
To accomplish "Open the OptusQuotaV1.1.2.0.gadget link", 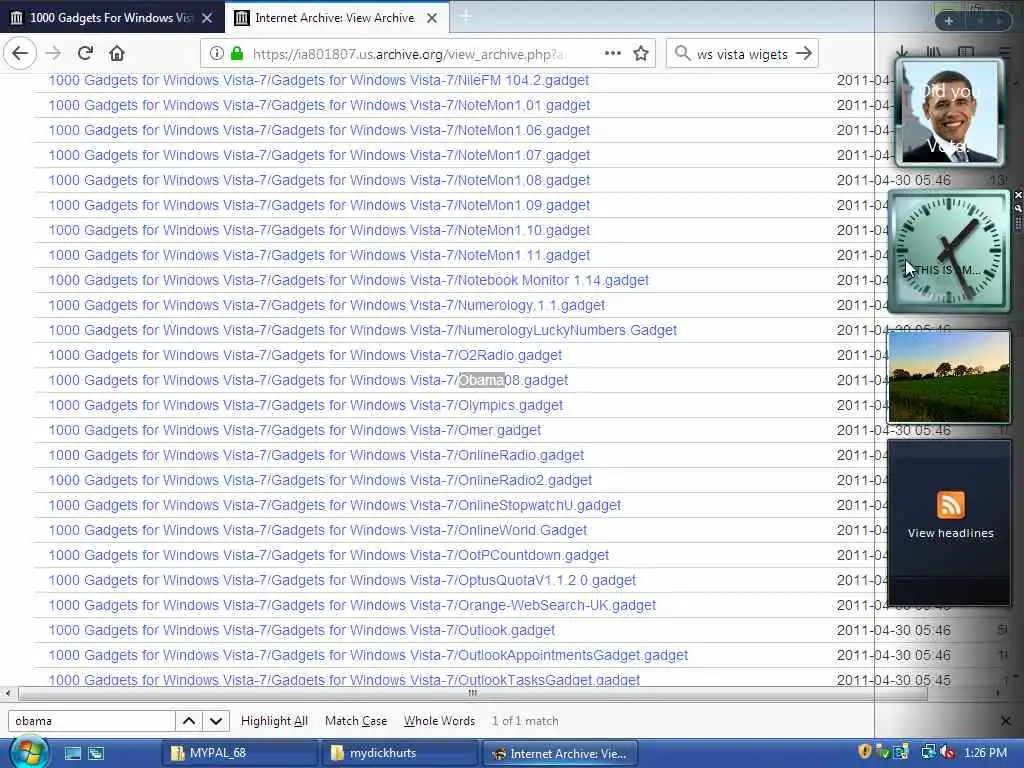I will point(342,580).
